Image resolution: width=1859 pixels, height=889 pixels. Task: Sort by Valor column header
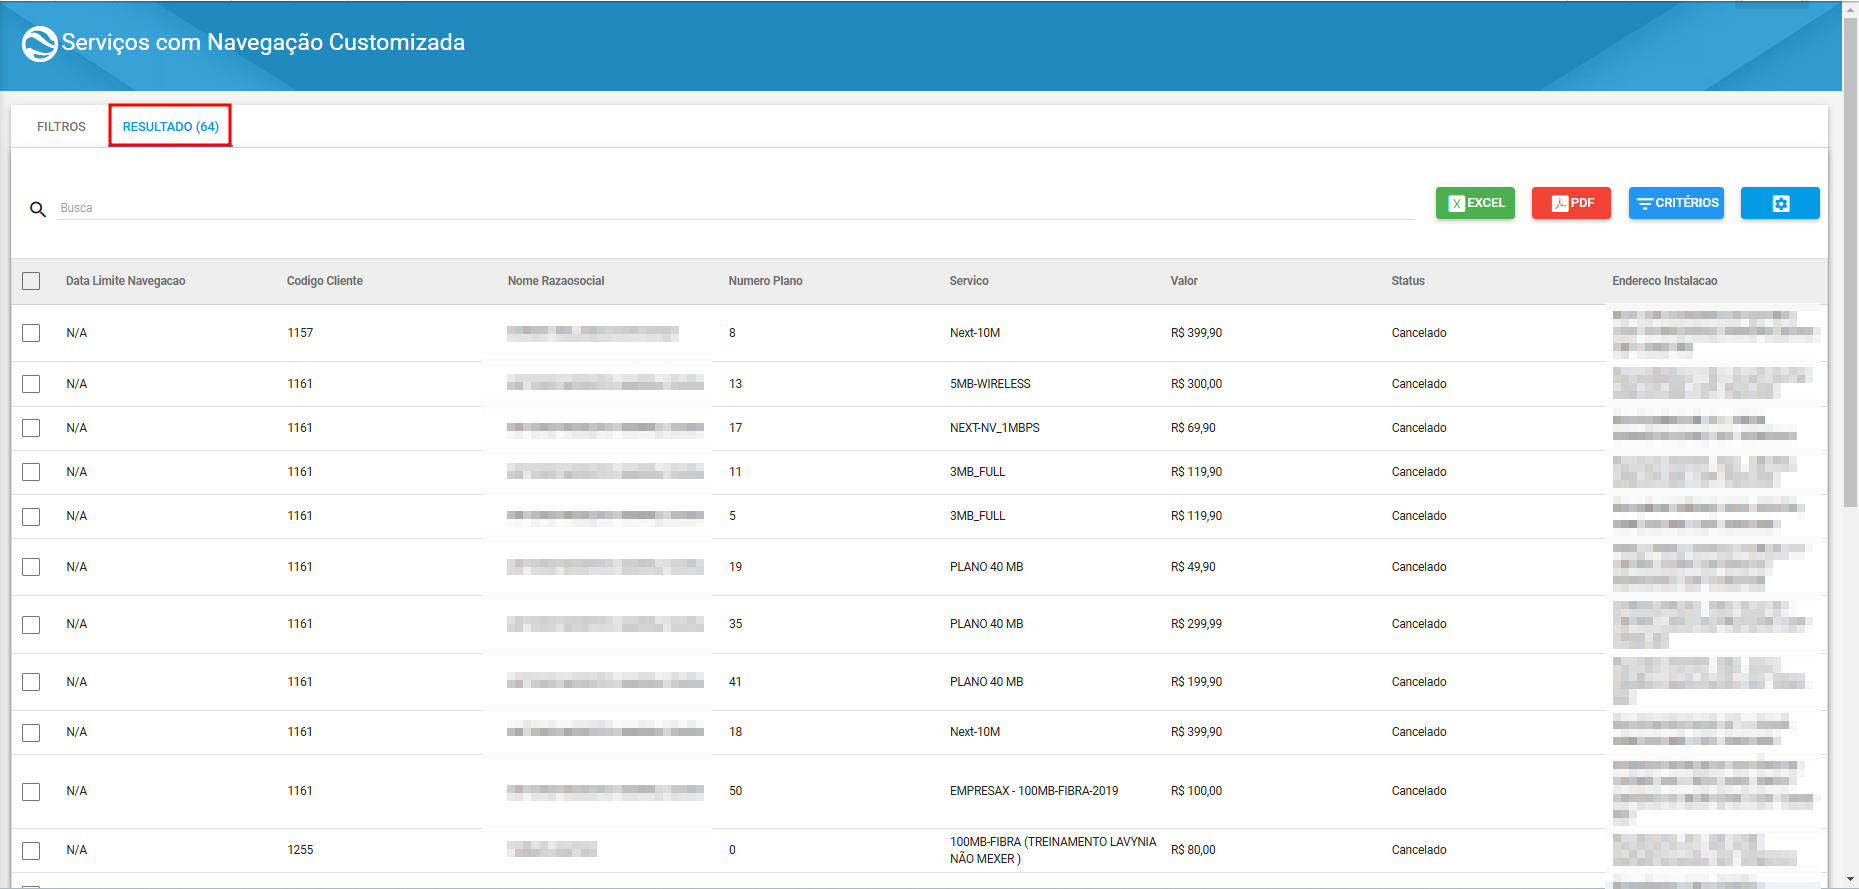point(1184,281)
